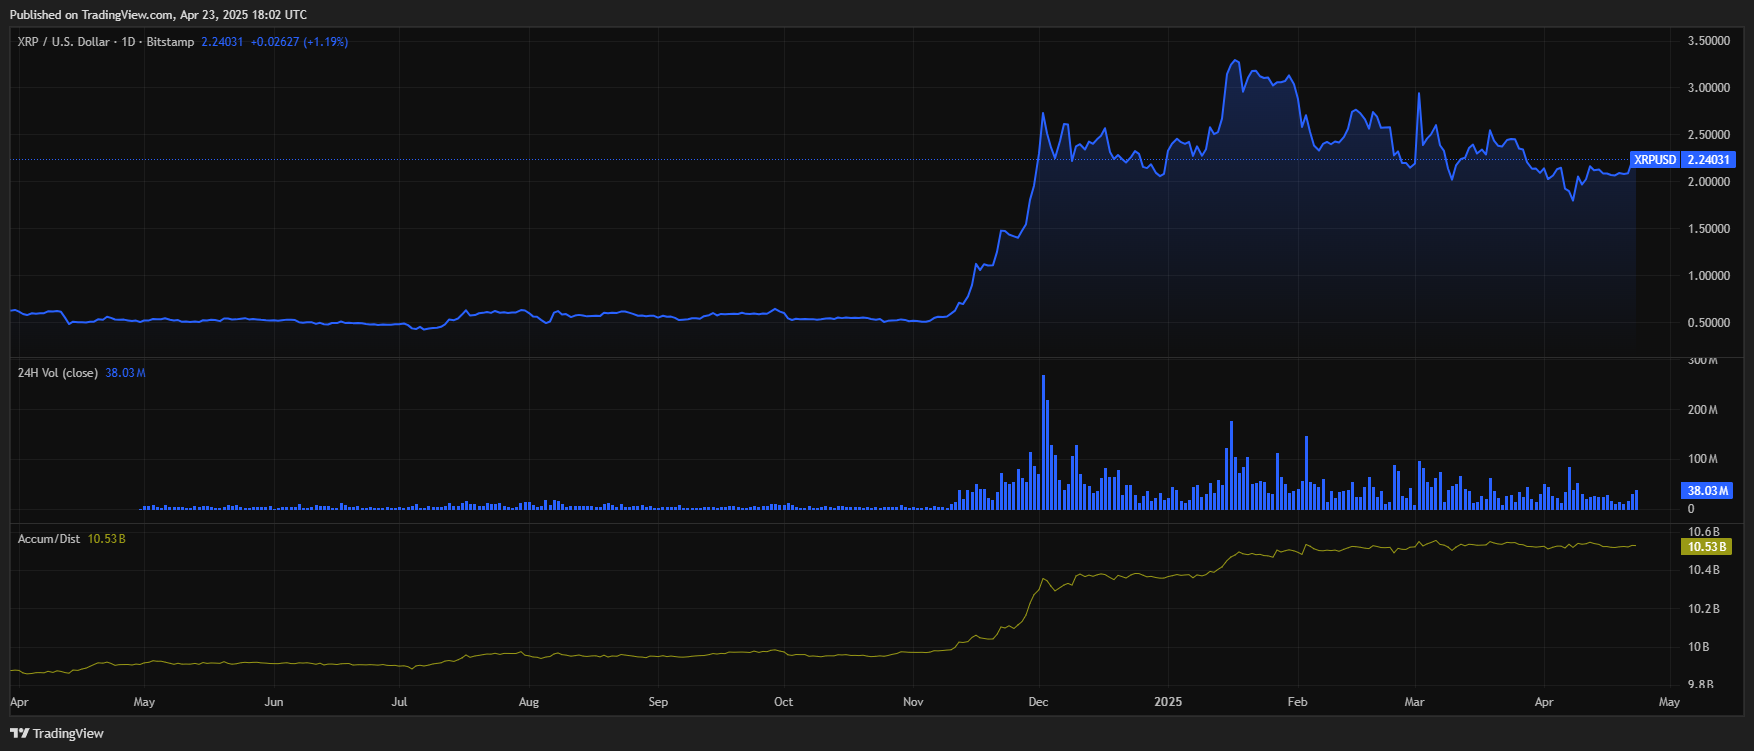Click the Nov label on the time axis

pyautogui.click(x=913, y=702)
